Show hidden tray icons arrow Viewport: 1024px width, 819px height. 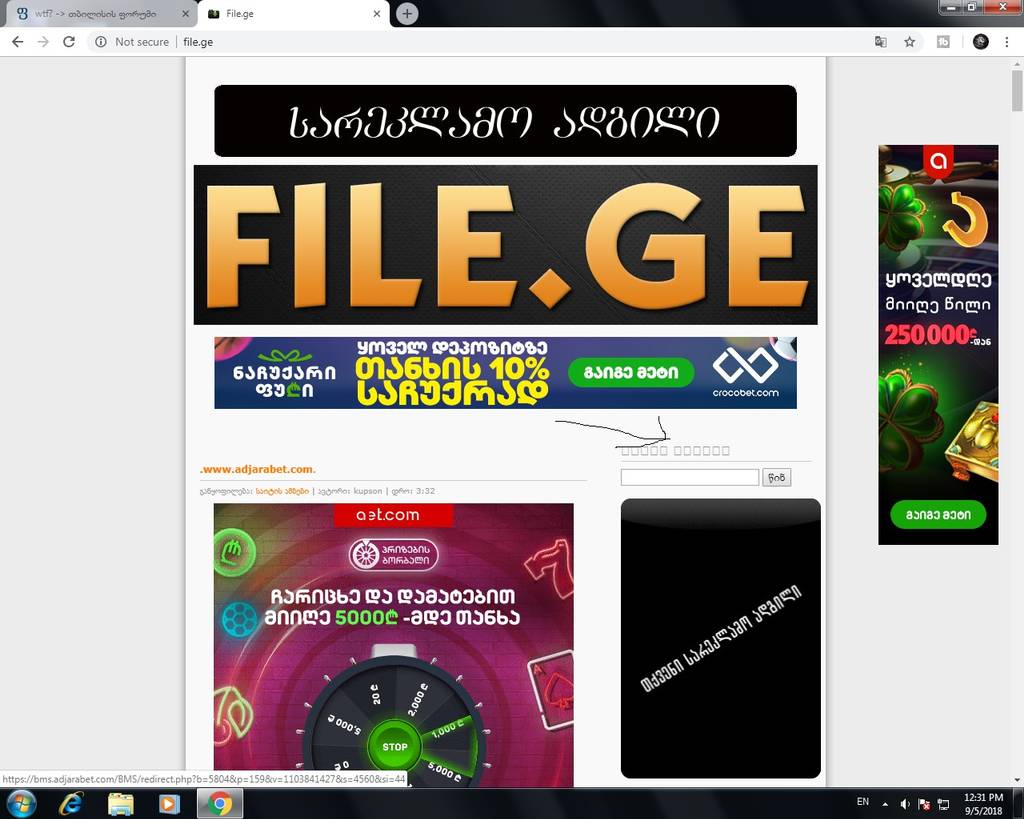click(x=885, y=804)
